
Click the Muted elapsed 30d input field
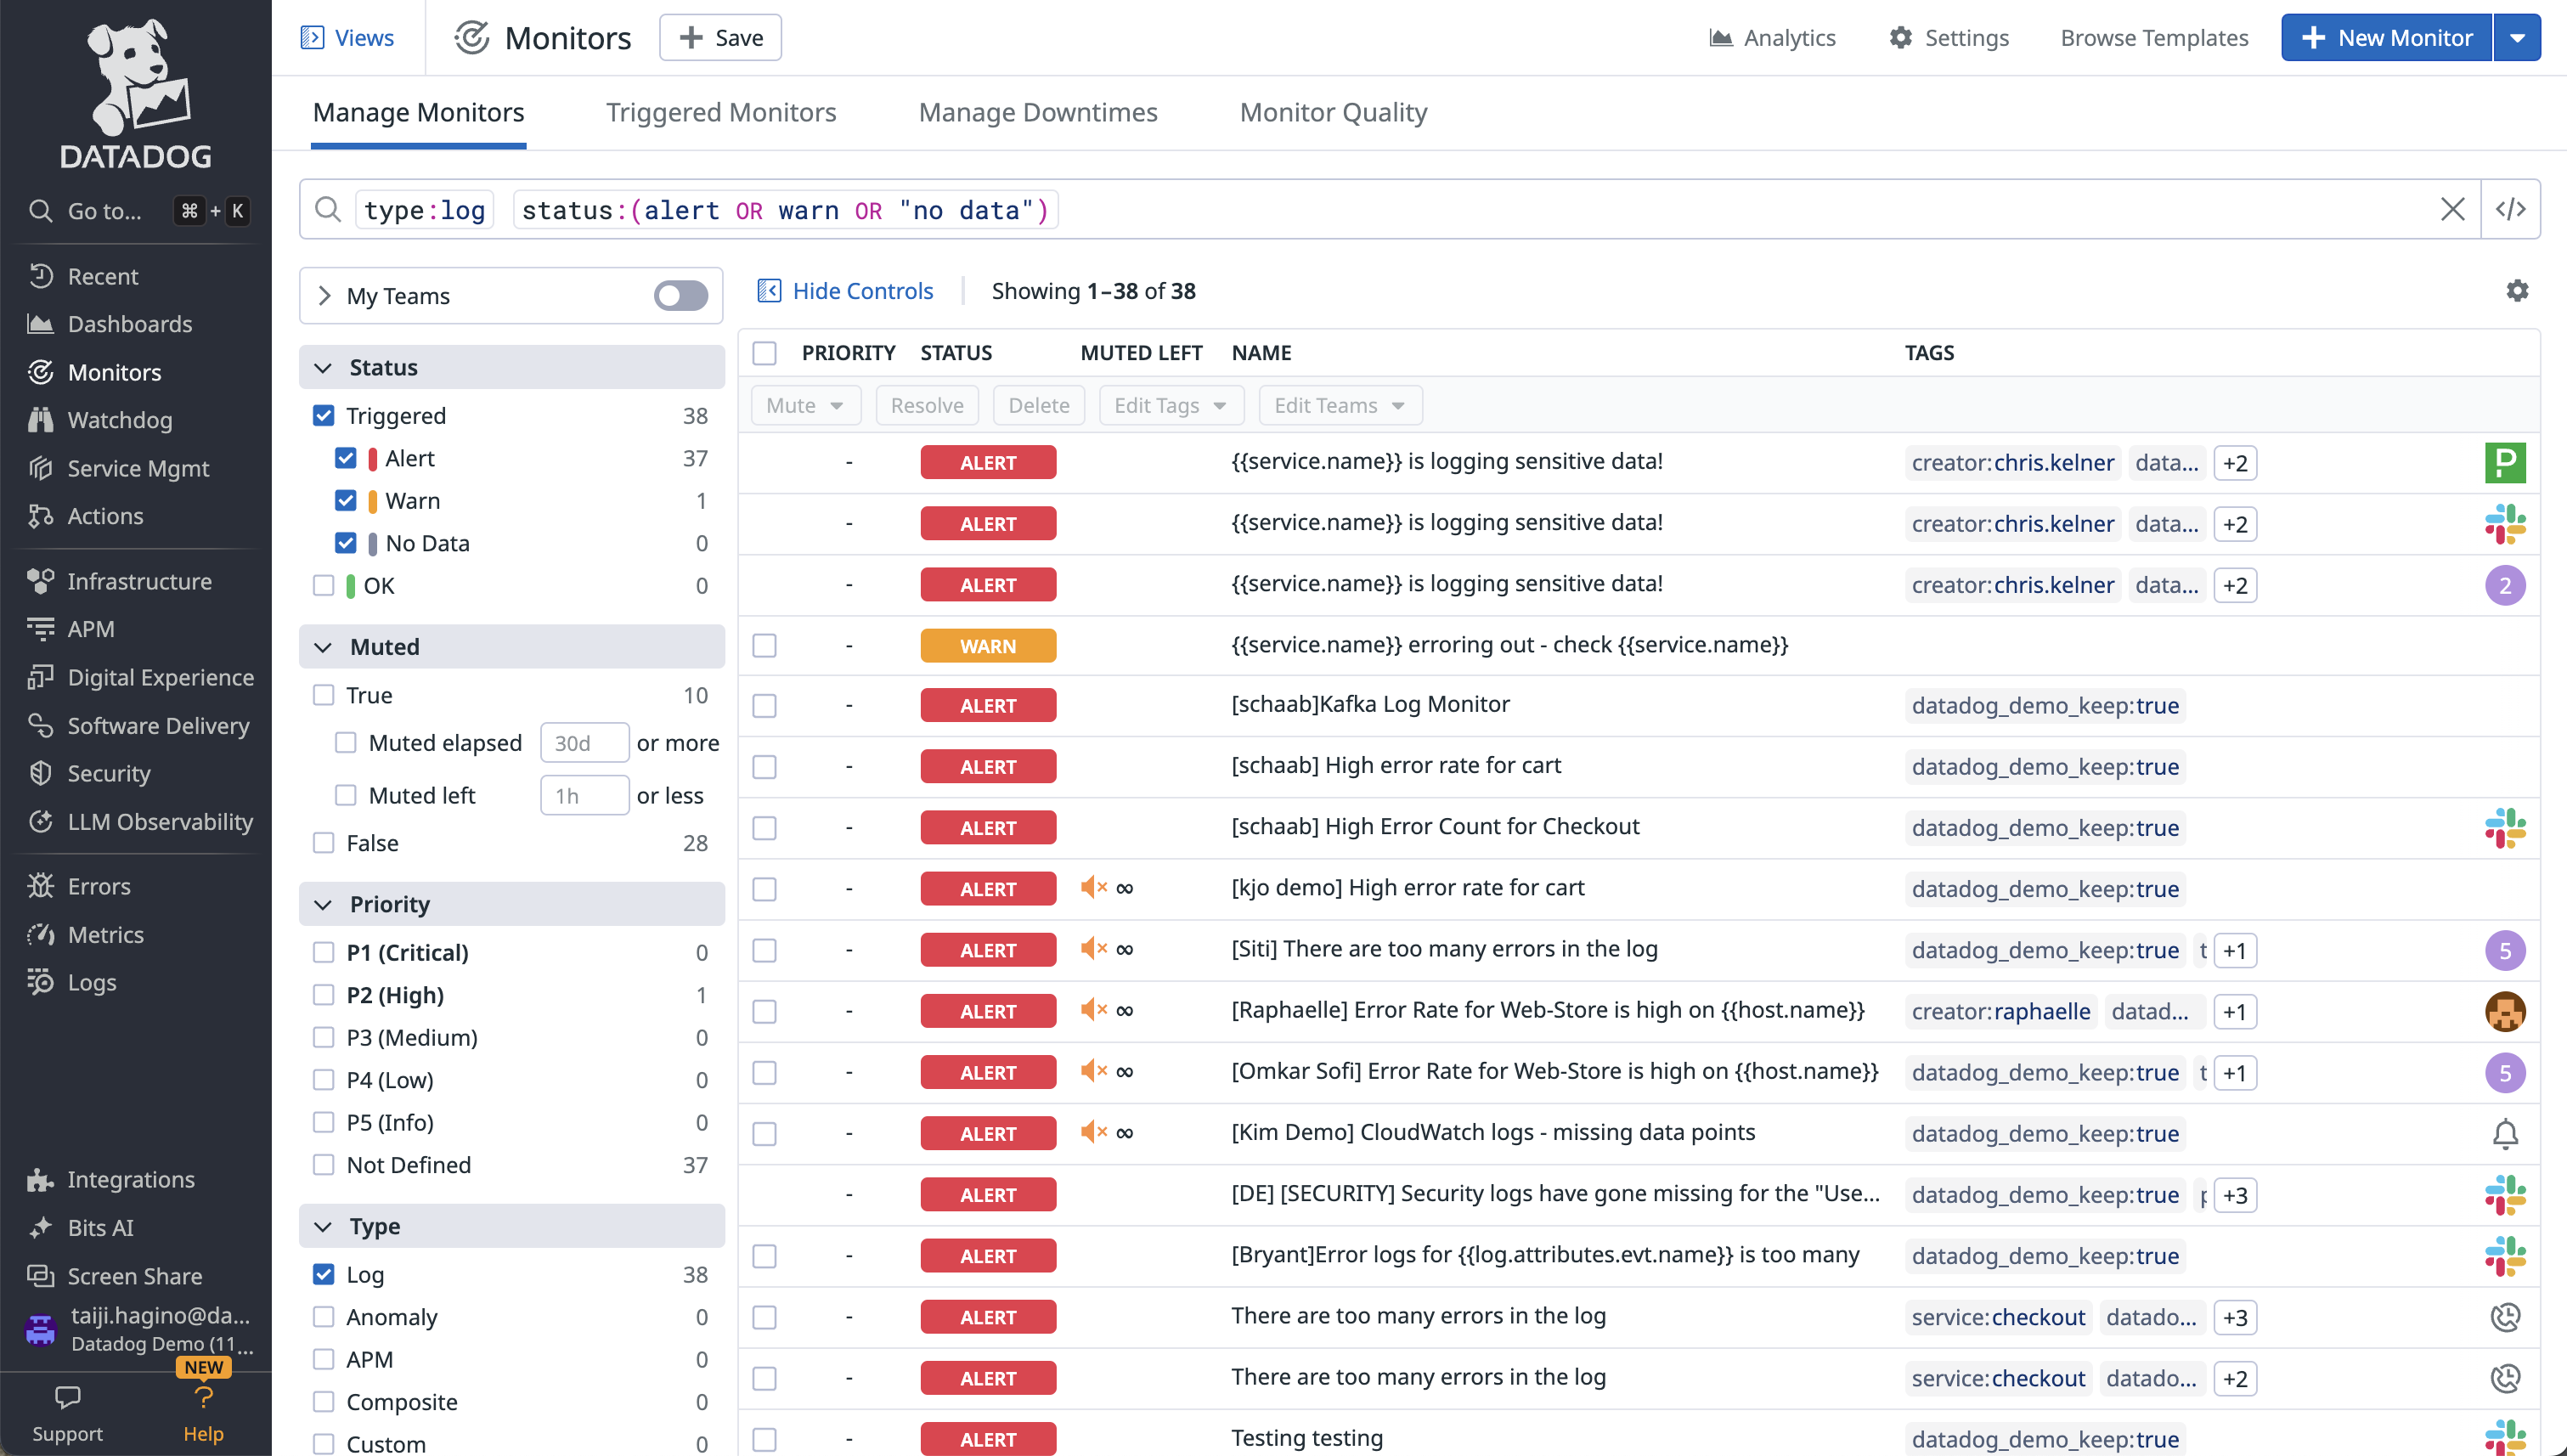click(x=583, y=743)
